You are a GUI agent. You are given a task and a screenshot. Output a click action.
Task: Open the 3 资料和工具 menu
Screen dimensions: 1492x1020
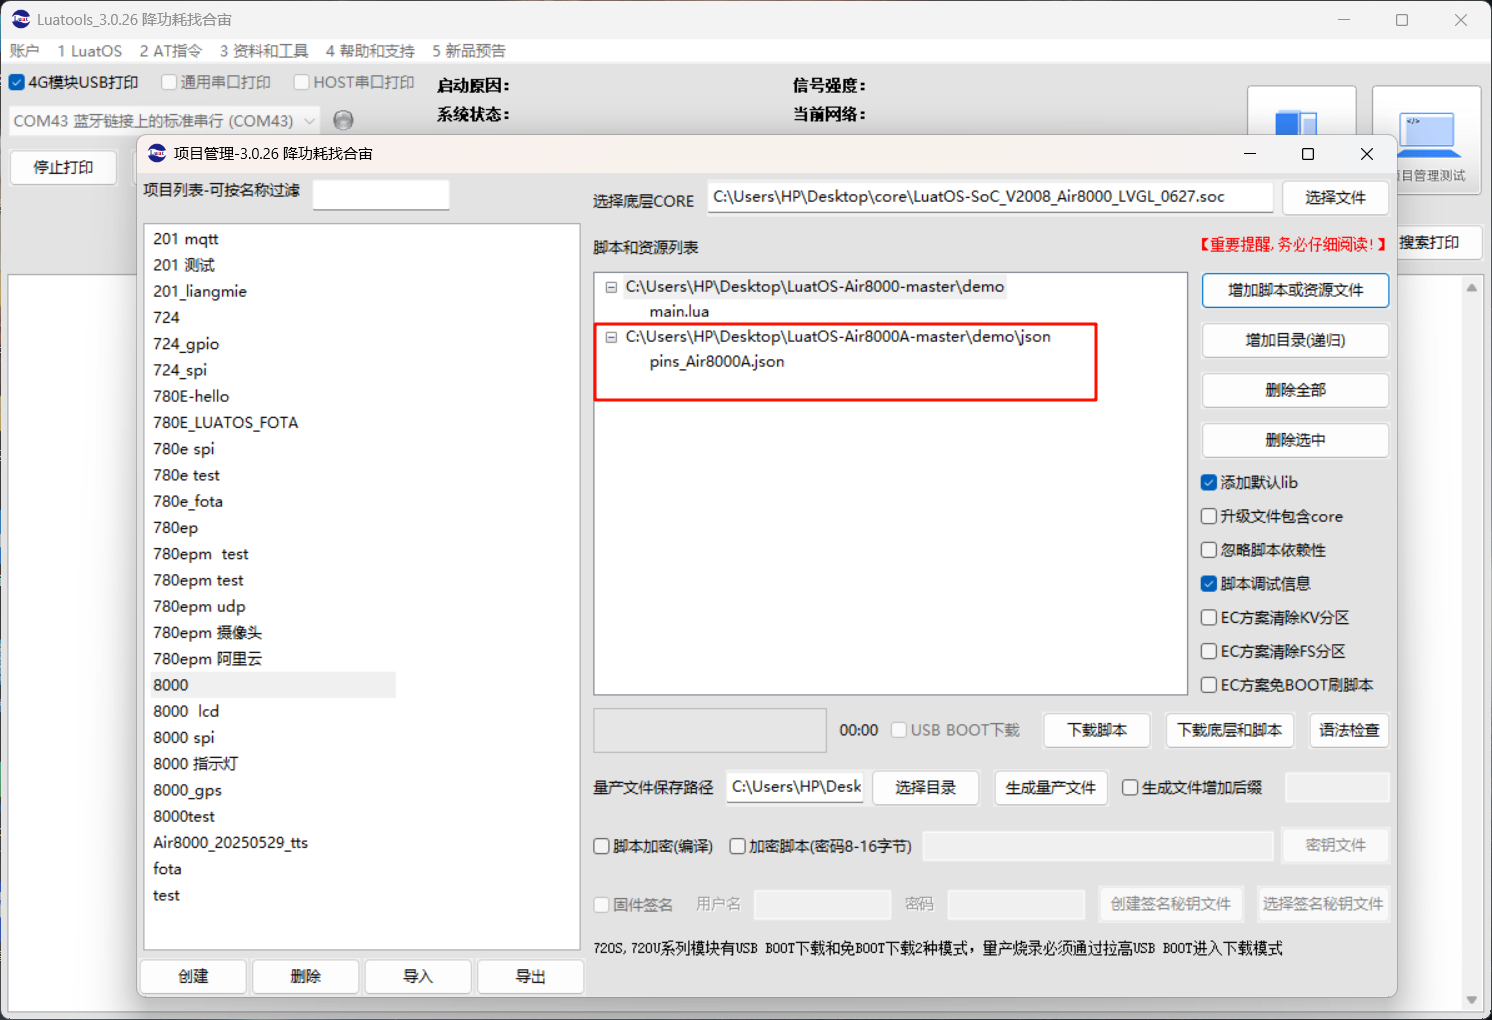coord(264,51)
